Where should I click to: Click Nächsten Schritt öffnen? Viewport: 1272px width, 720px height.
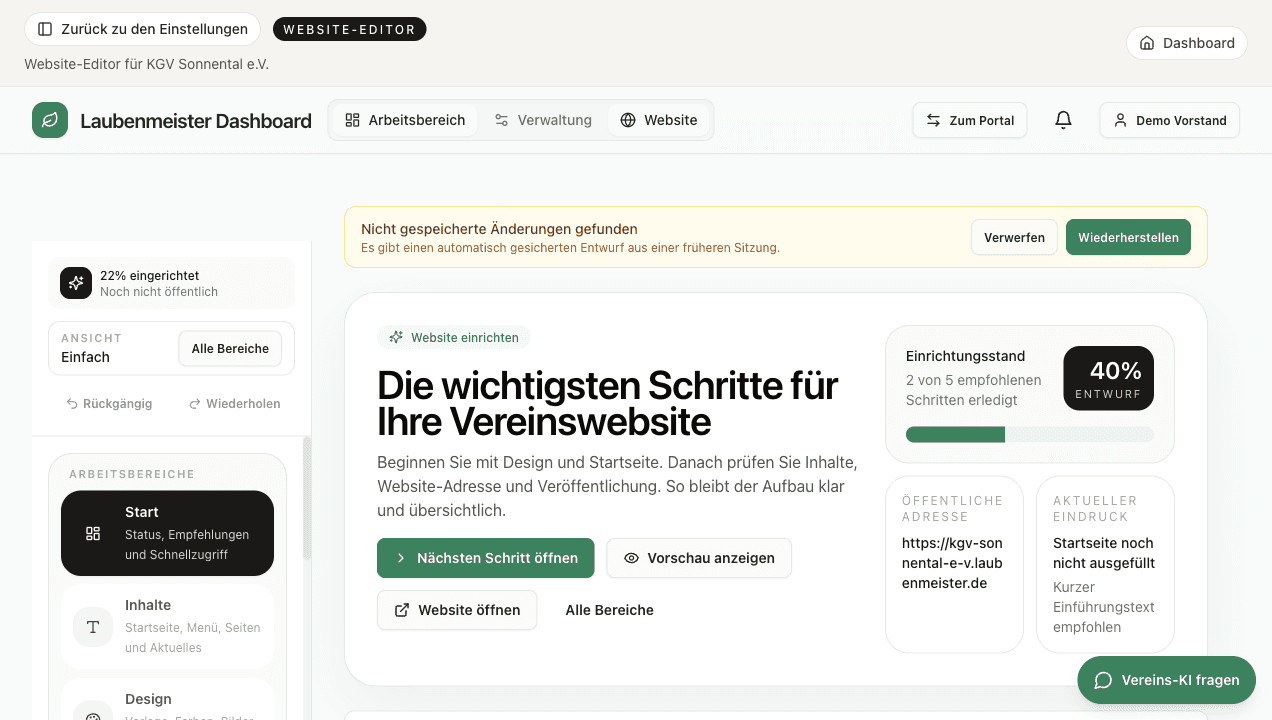pos(486,558)
